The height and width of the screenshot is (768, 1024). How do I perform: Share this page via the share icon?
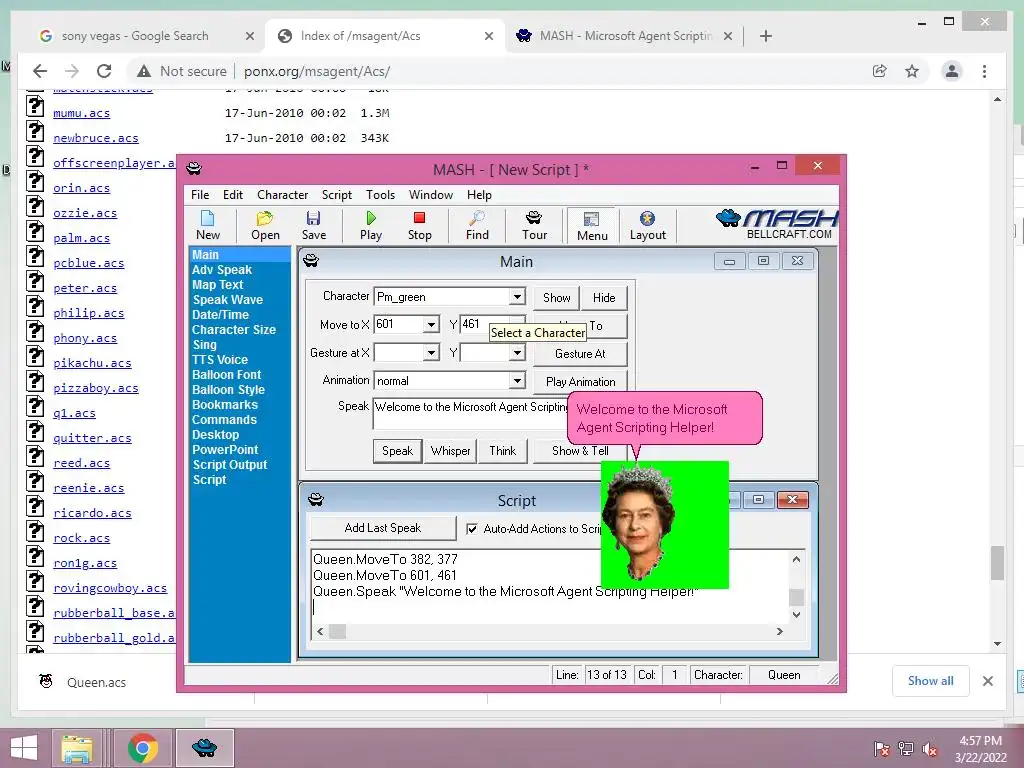879,71
